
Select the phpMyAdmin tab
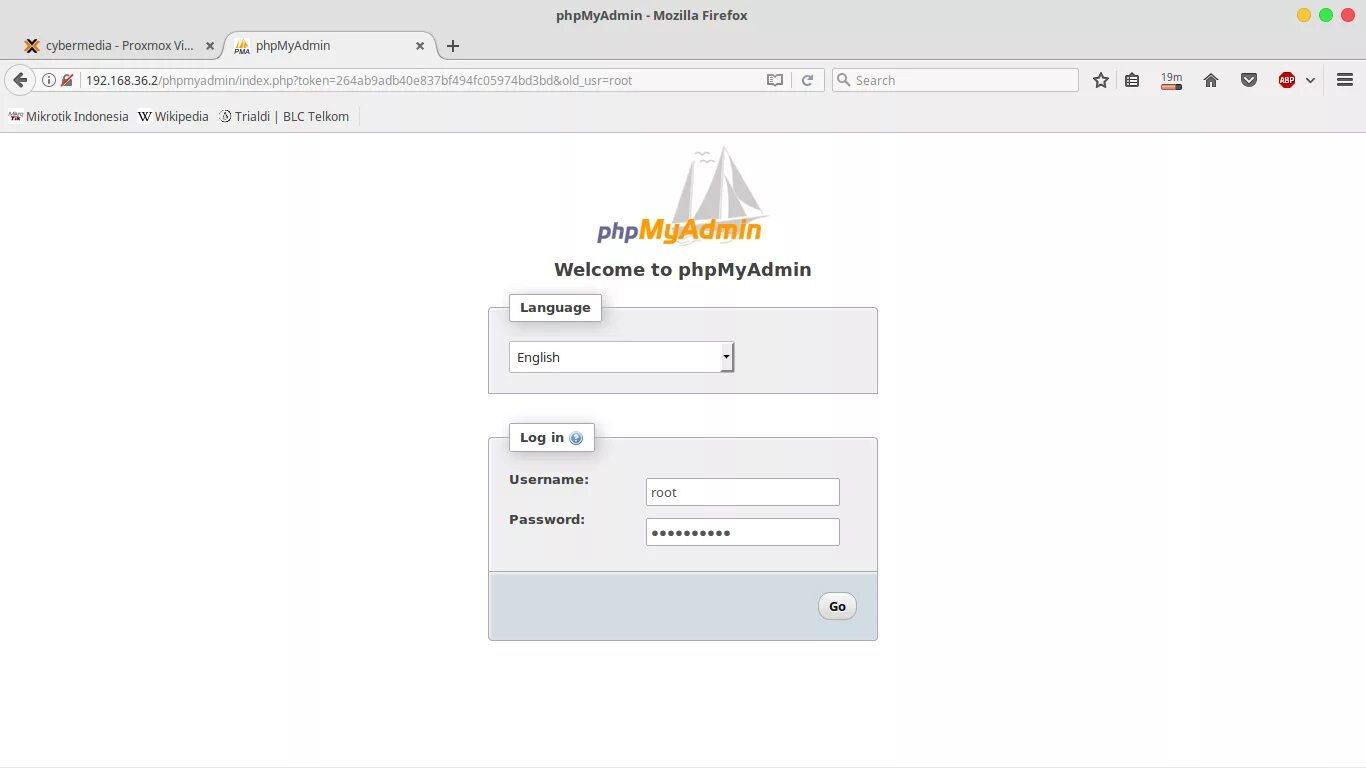point(330,46)
